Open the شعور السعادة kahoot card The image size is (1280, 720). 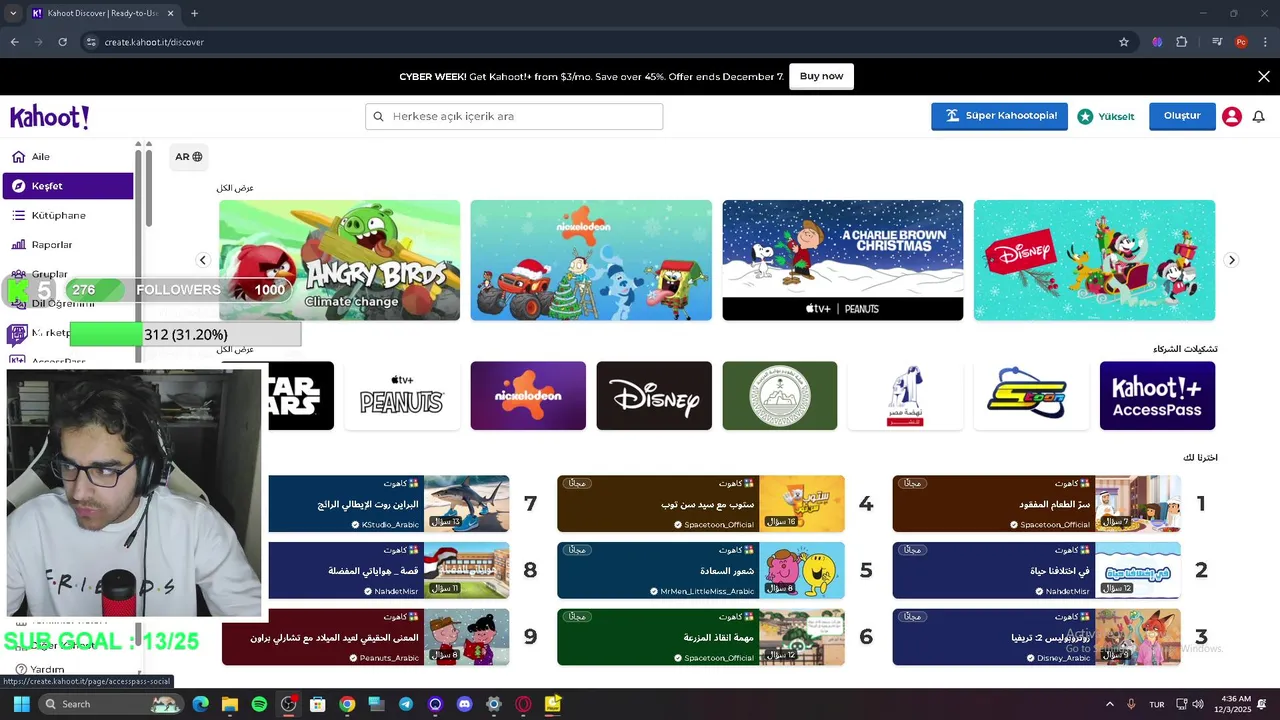click(x=701, y=571)
